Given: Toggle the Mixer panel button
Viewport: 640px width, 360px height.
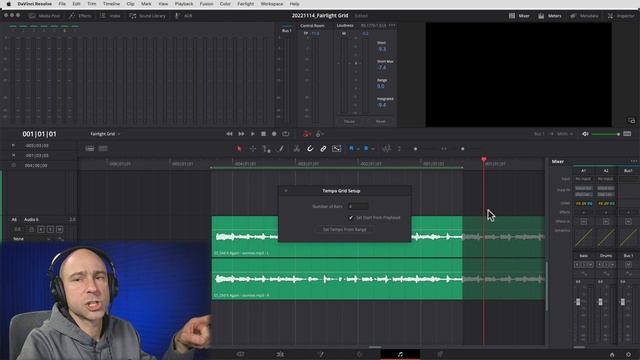Looking at the screenshot, I should click(x=519, y=16).
